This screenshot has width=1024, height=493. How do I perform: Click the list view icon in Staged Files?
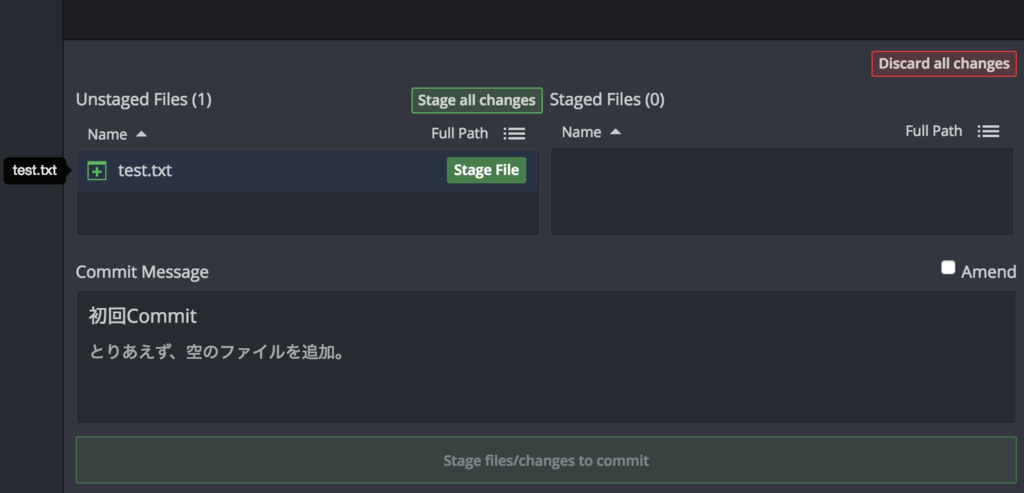[988, 132]
